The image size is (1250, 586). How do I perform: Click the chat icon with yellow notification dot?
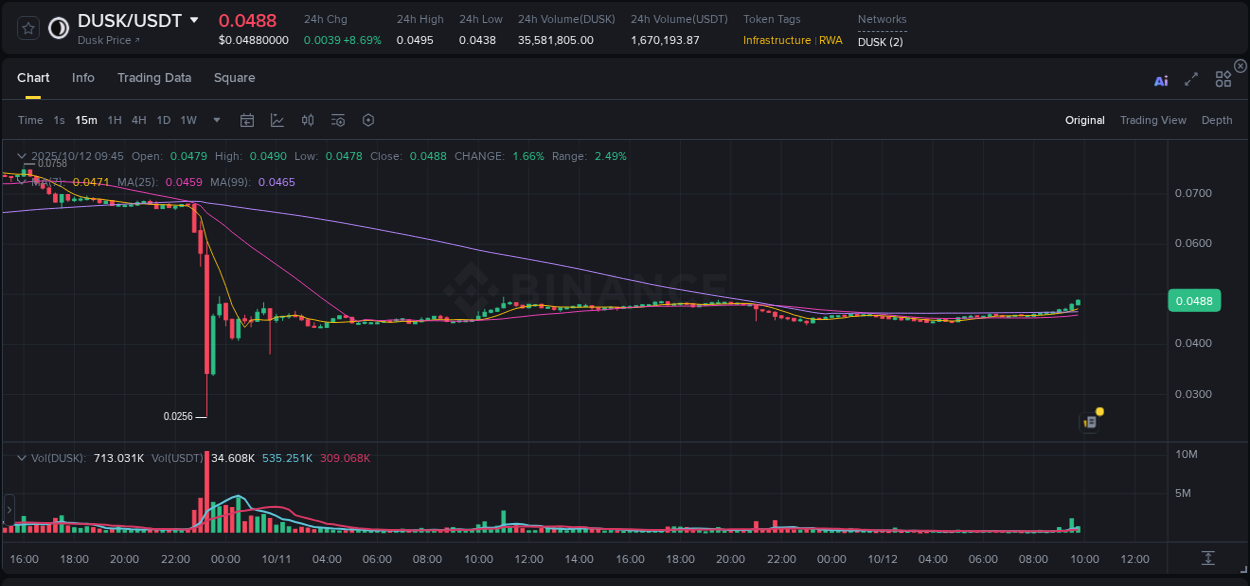click(1091, 421)
